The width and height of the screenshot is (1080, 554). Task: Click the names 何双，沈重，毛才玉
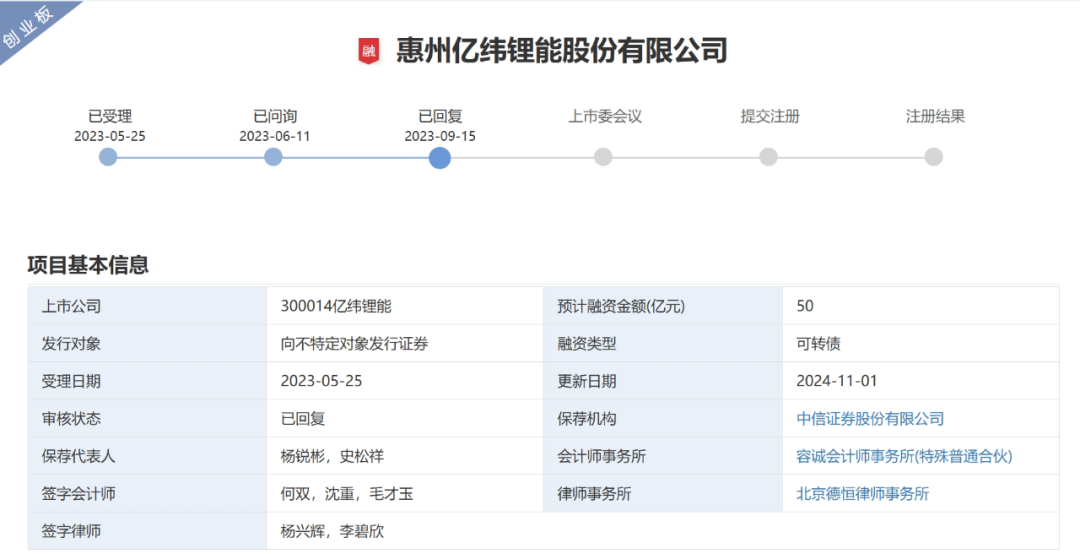pyautogui.click(x=347, y=494)
